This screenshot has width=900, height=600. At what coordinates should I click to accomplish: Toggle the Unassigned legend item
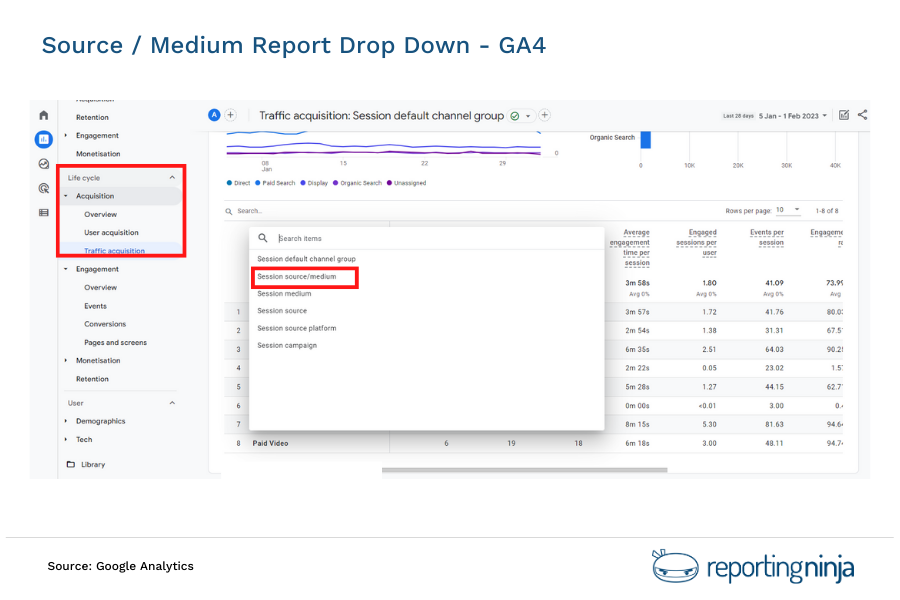tap(406, 183)
